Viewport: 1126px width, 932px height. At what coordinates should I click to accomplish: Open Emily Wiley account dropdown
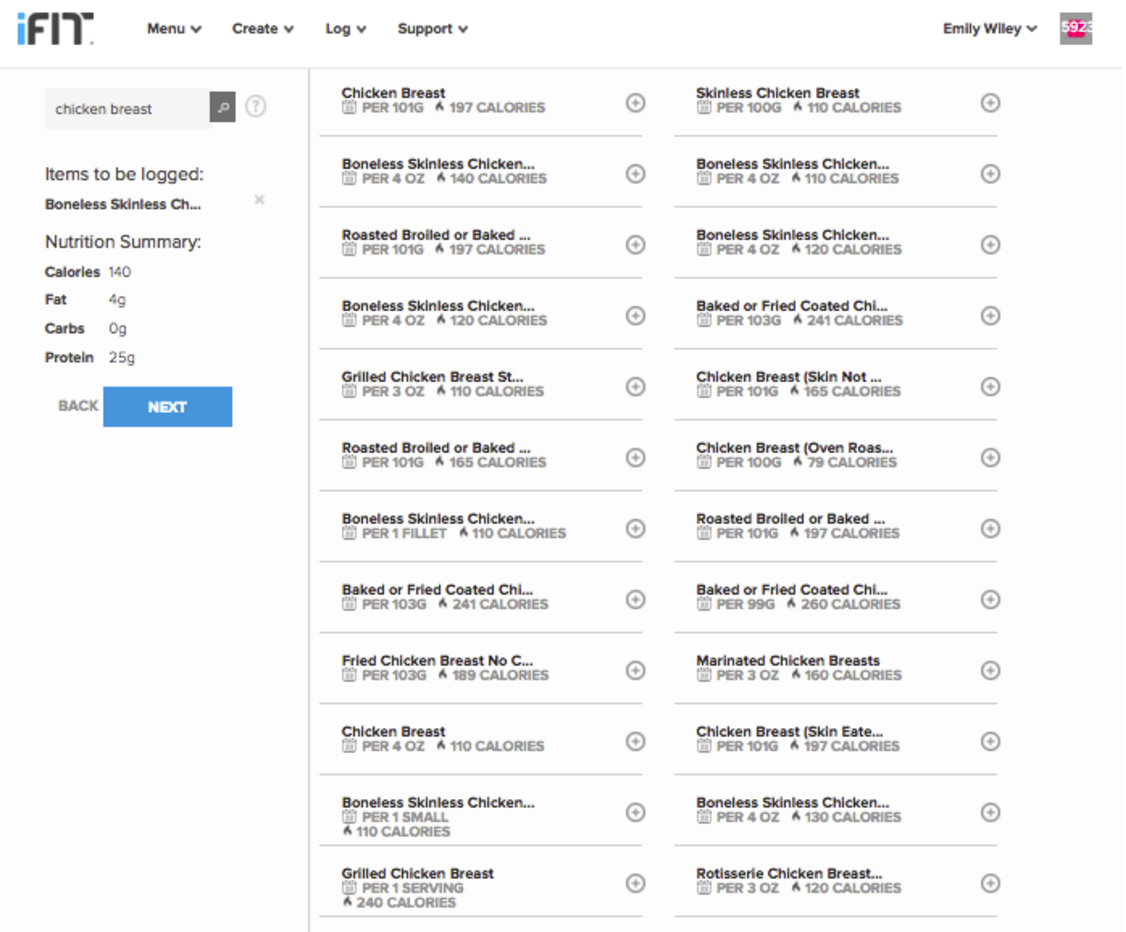click(x=989, y=29)
